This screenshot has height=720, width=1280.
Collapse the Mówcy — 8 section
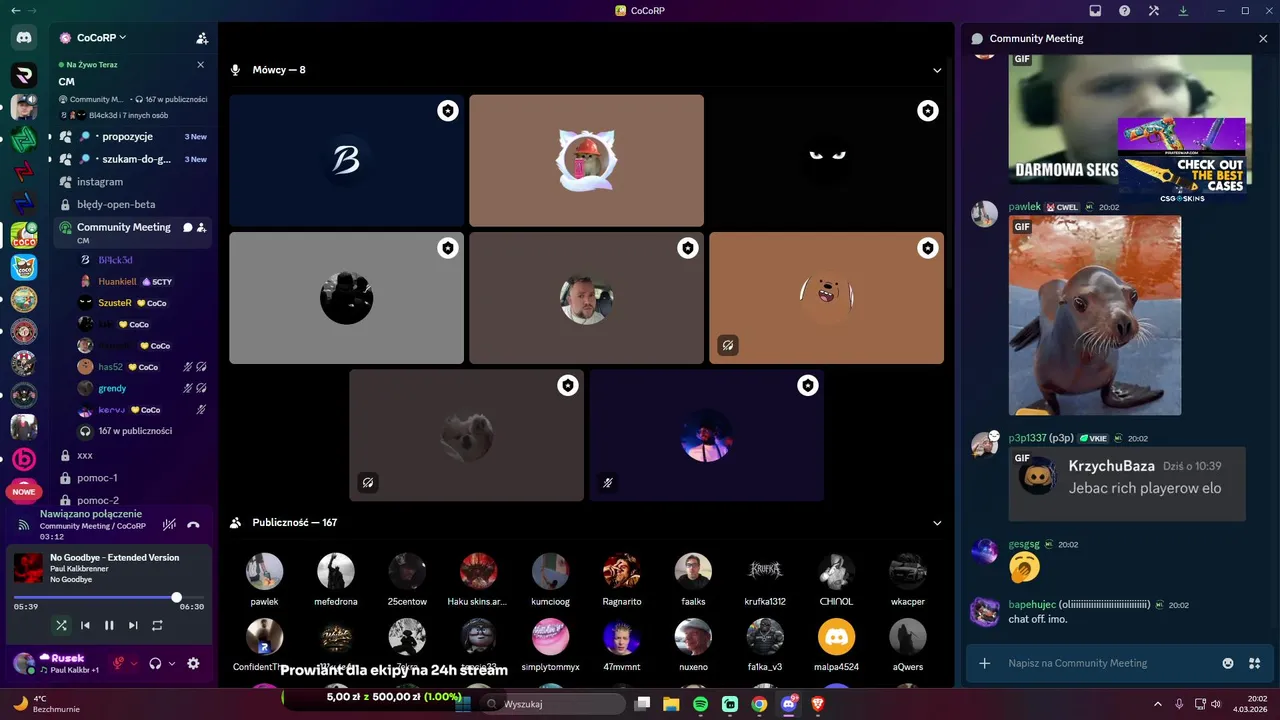937,70
